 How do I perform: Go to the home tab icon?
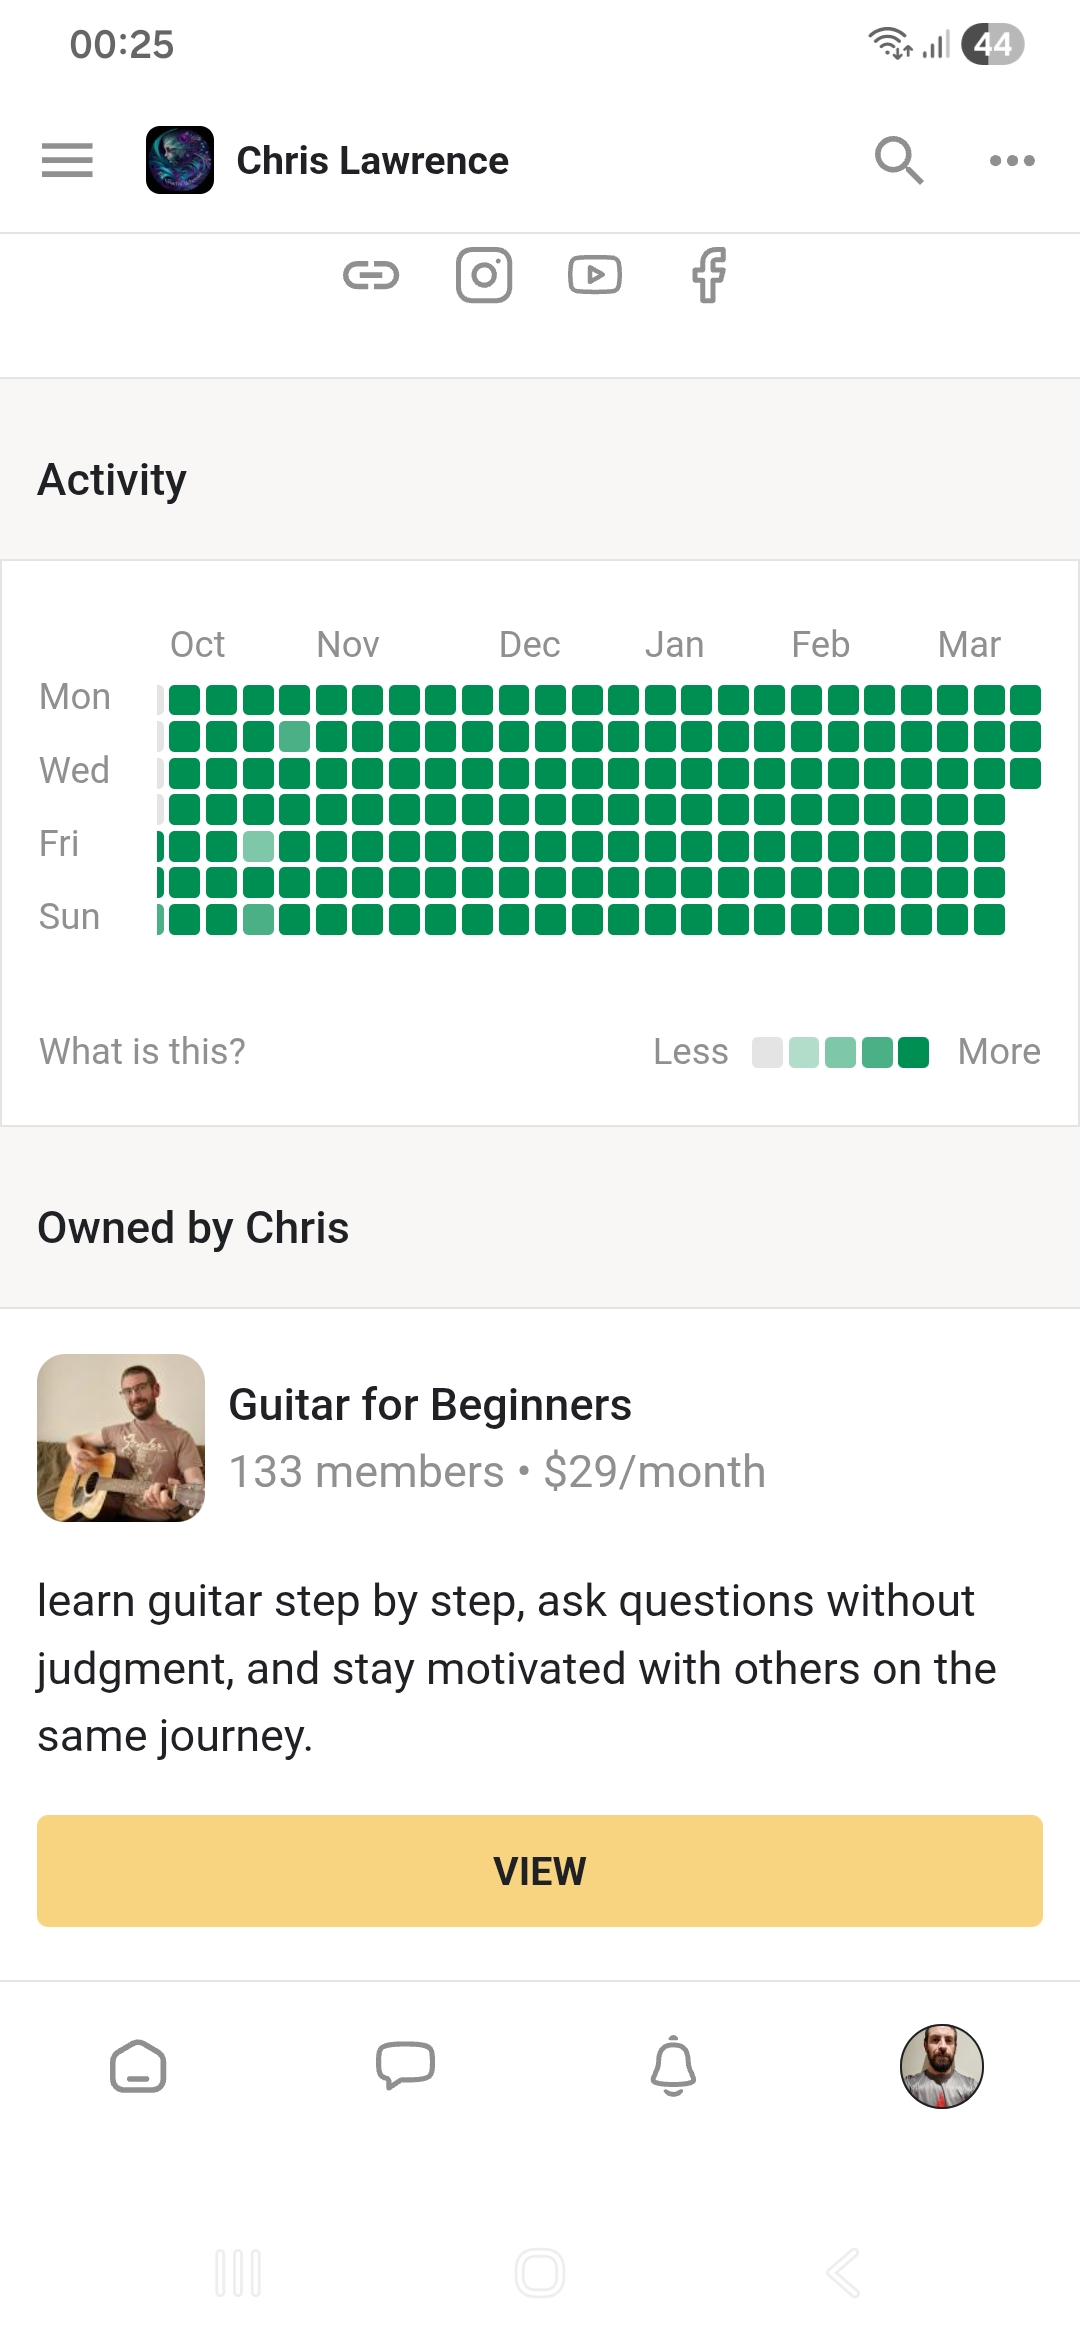pyautogui.click(x=138, y=2066)
